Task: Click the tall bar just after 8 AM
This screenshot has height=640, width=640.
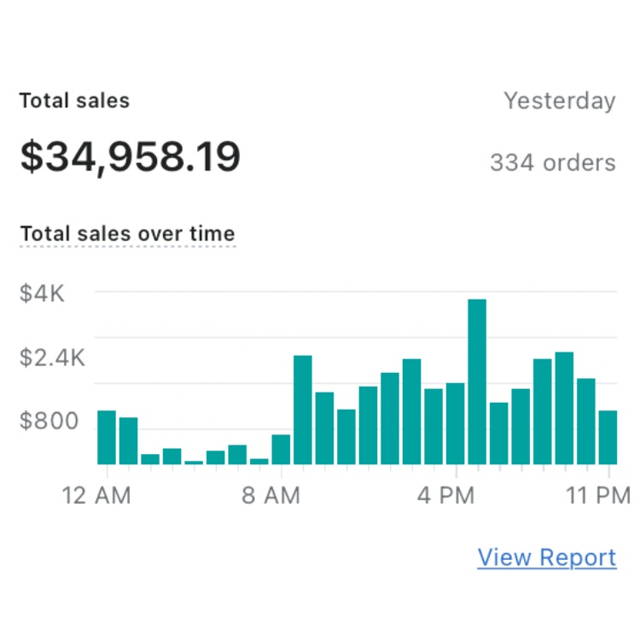Action: click(x=302, y=410)
